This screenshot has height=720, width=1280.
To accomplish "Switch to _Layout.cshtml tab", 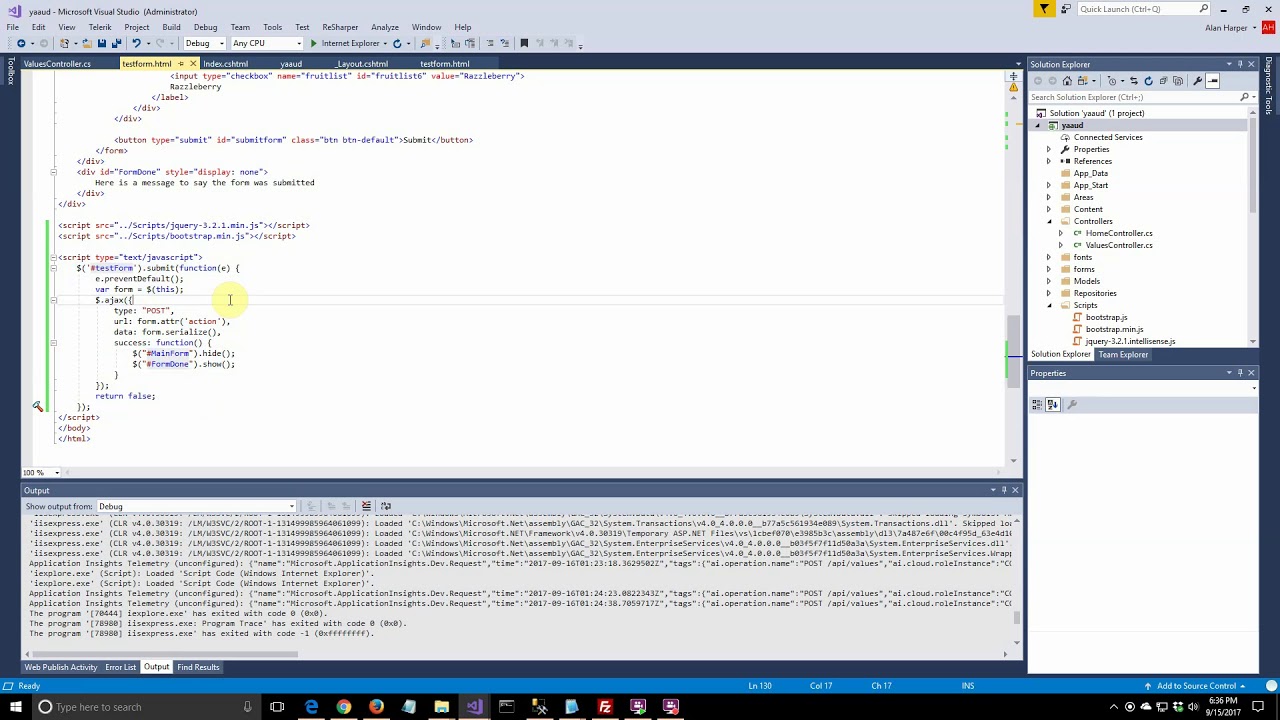I will (x=362, y=64).
